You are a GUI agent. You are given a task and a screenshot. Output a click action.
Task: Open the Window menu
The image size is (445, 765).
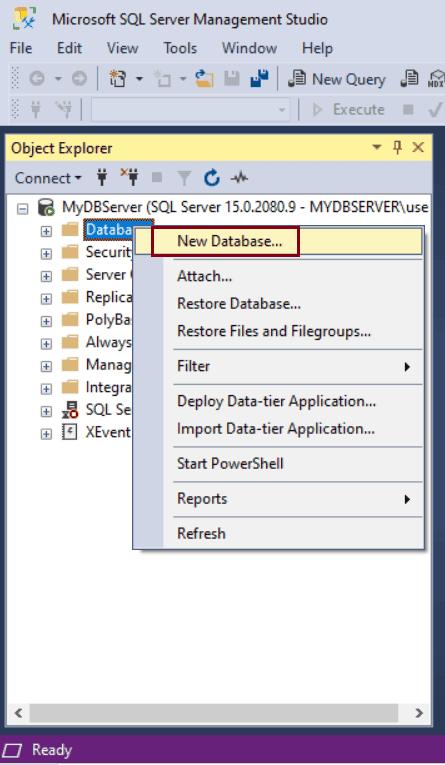[x=249, y=48]
